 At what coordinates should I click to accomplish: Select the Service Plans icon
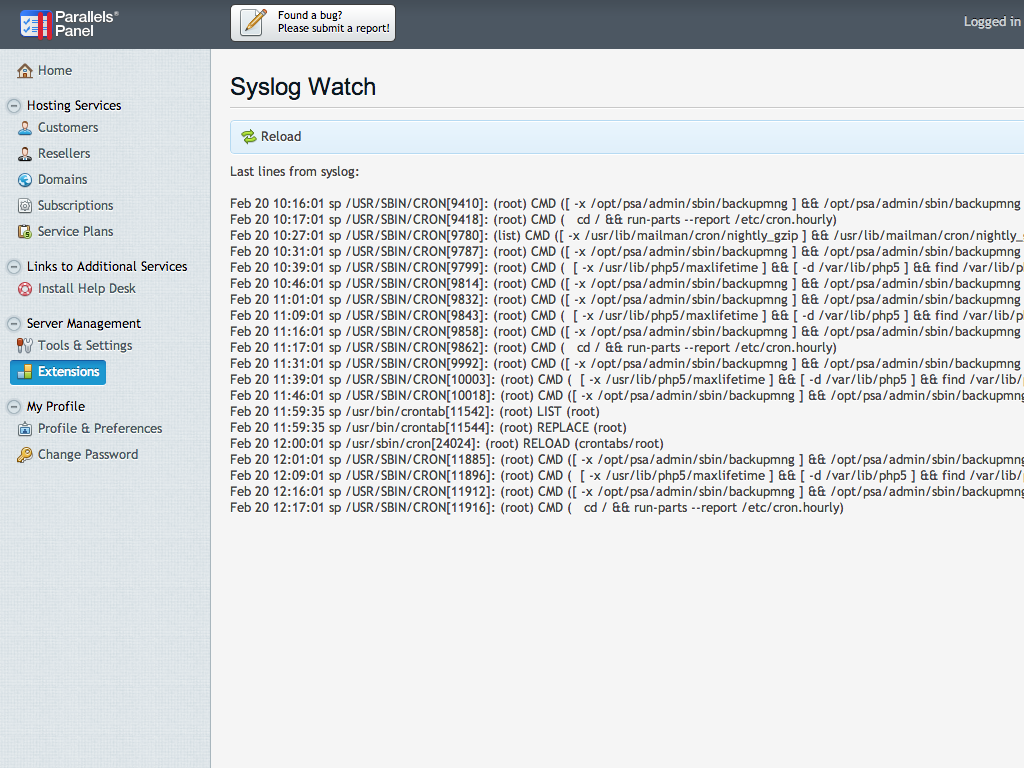click(x=24, y=231)
